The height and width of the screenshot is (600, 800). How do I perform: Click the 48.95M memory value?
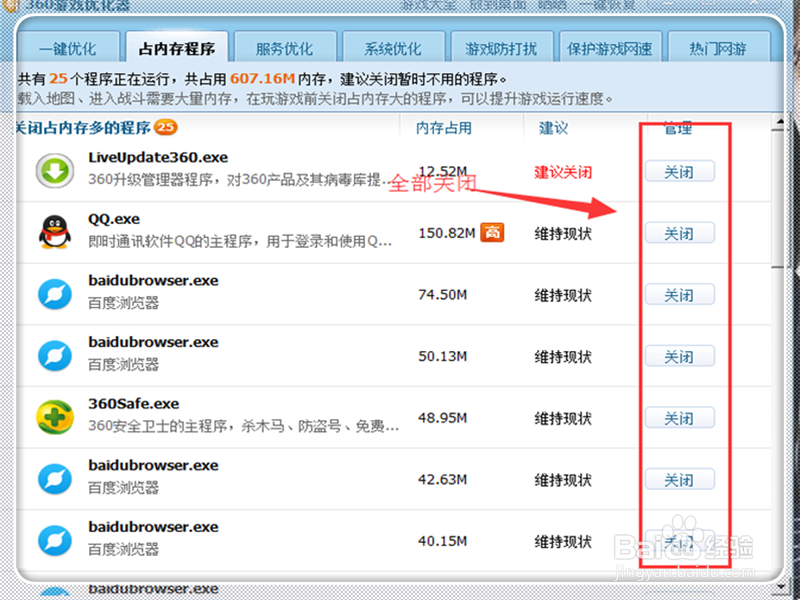442,418
